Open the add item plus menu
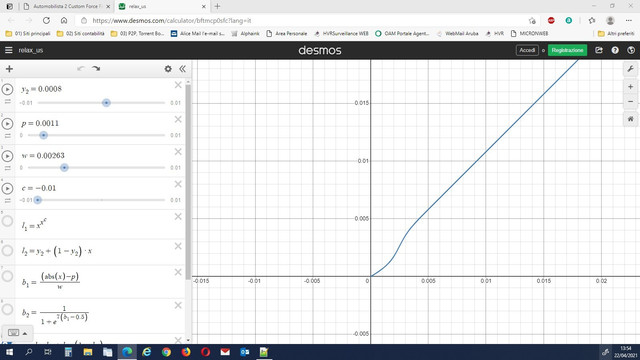The width and height of the screenshot is (640, 360). 9,69
